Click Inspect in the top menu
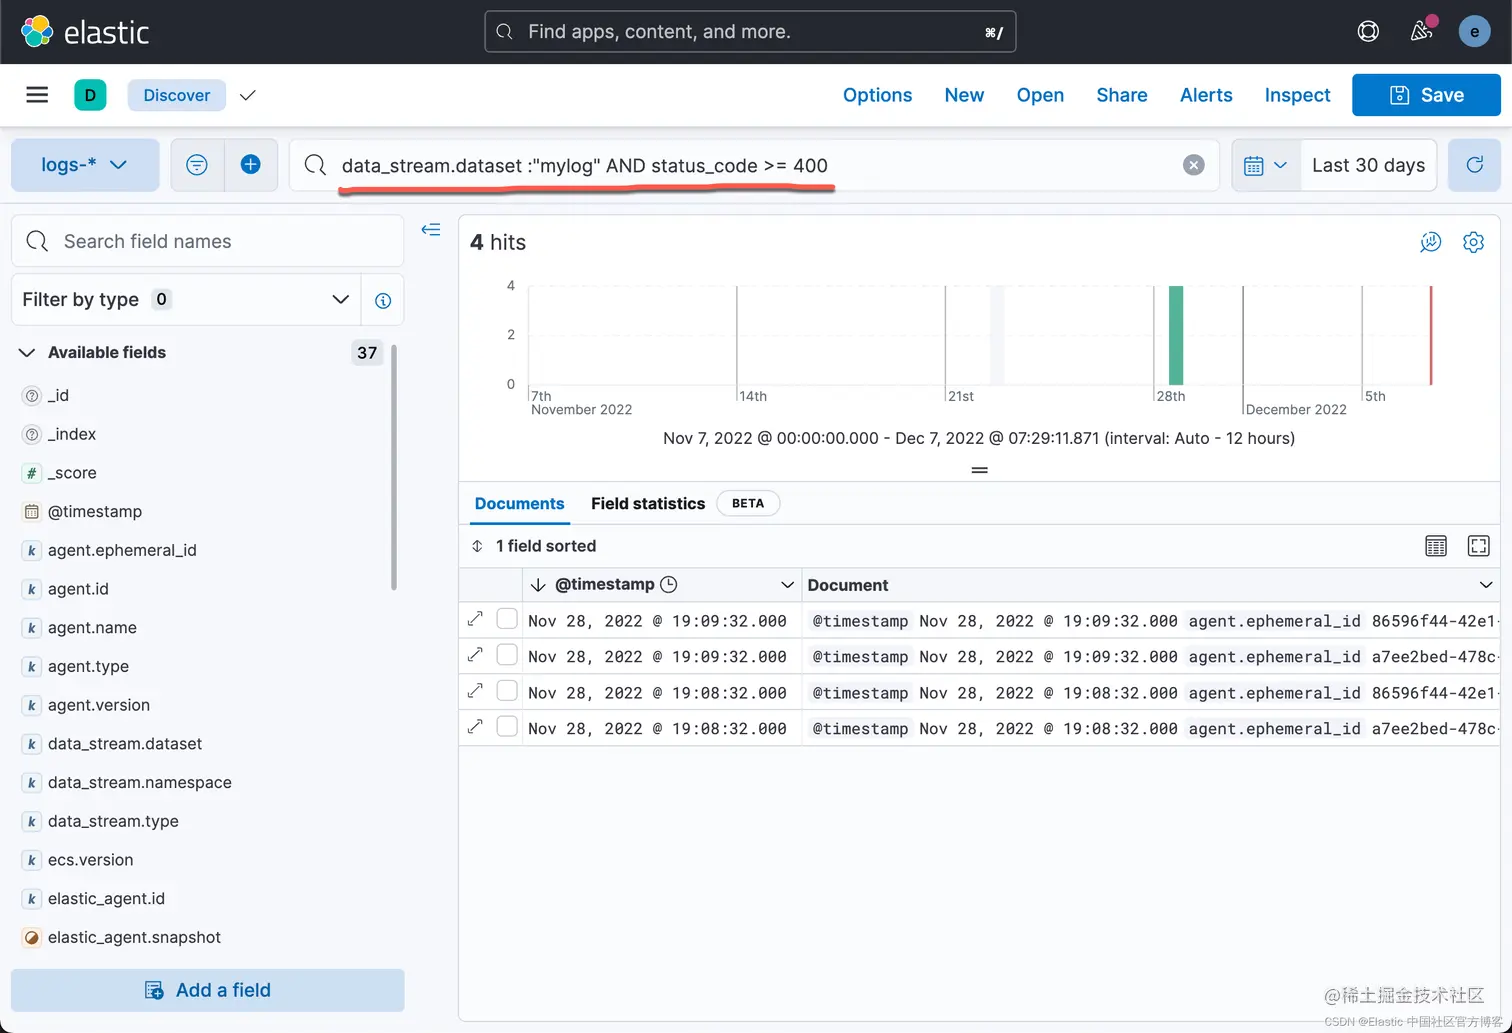 tap(1297, 95)
